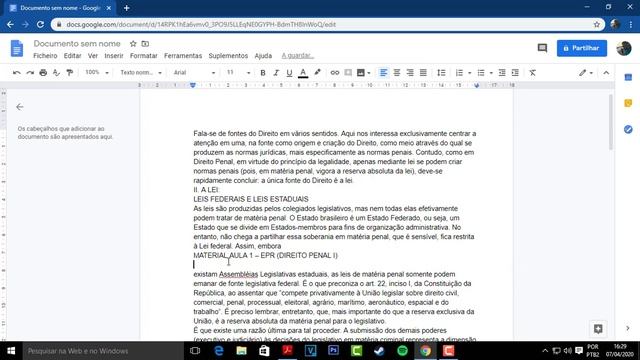
Task: Select the paint format tool
Action: tap(70, 73)
